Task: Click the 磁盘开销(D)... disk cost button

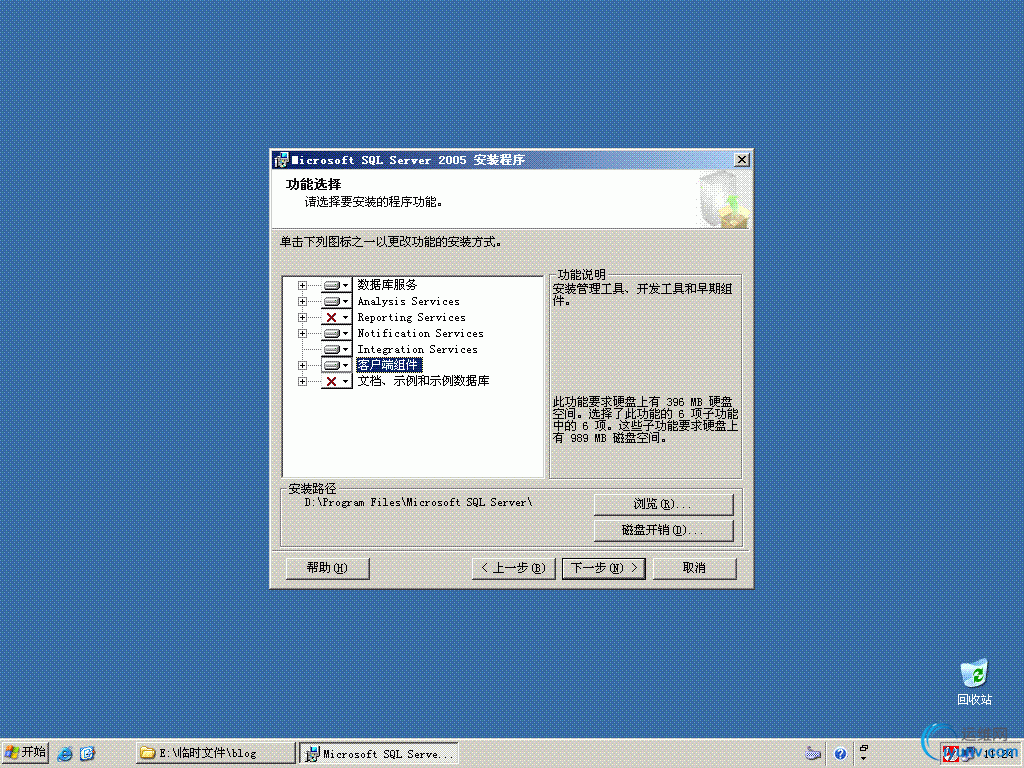Action: [664, 530]
